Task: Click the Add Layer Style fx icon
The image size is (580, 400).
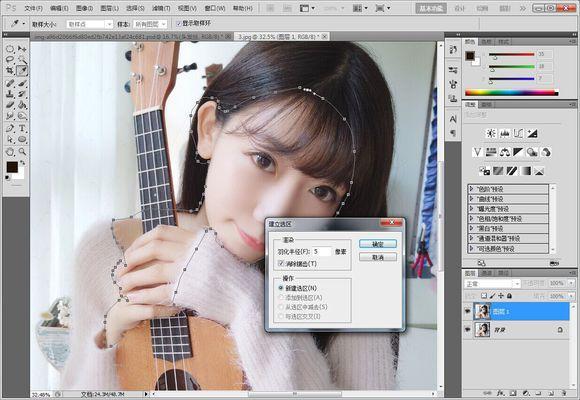Action: [x=501, y=393]
